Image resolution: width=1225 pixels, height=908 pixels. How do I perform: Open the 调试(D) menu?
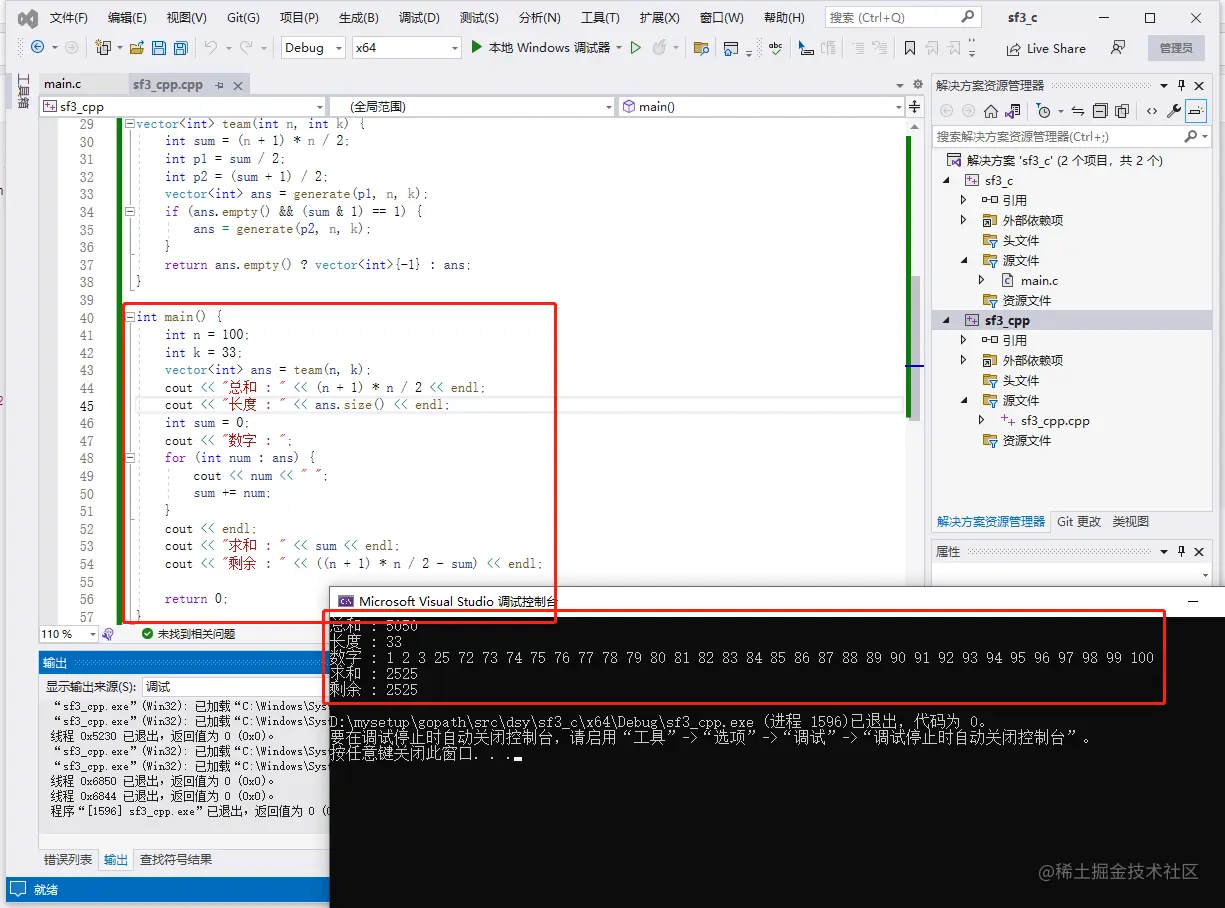pyautogui.click(x=419, y=18)
